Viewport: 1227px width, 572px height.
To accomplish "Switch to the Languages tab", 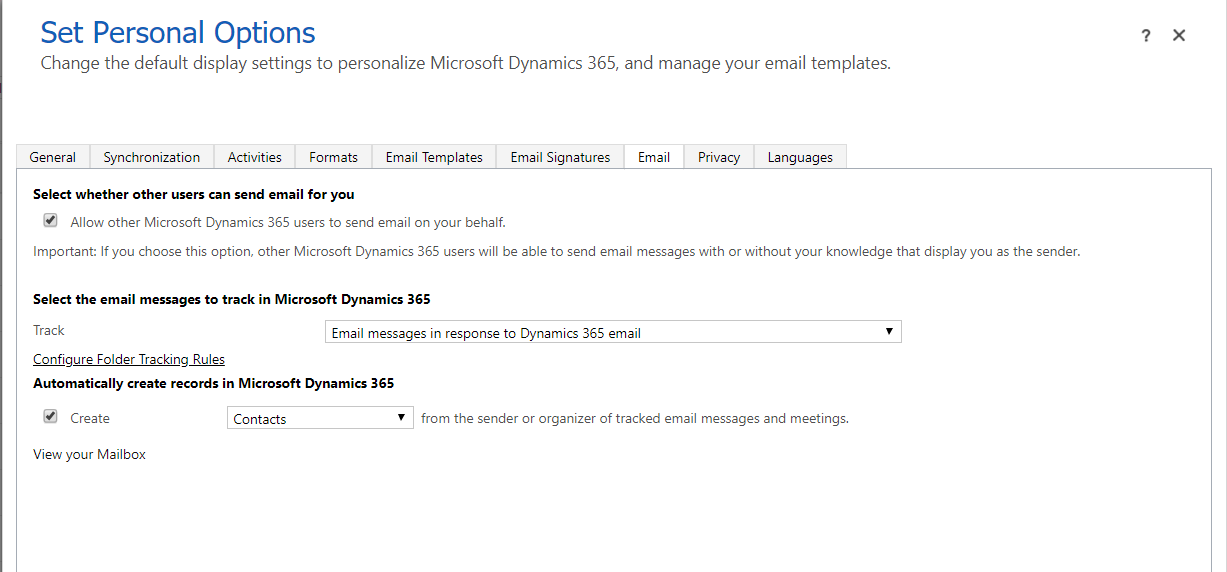I will click(800, 157).
